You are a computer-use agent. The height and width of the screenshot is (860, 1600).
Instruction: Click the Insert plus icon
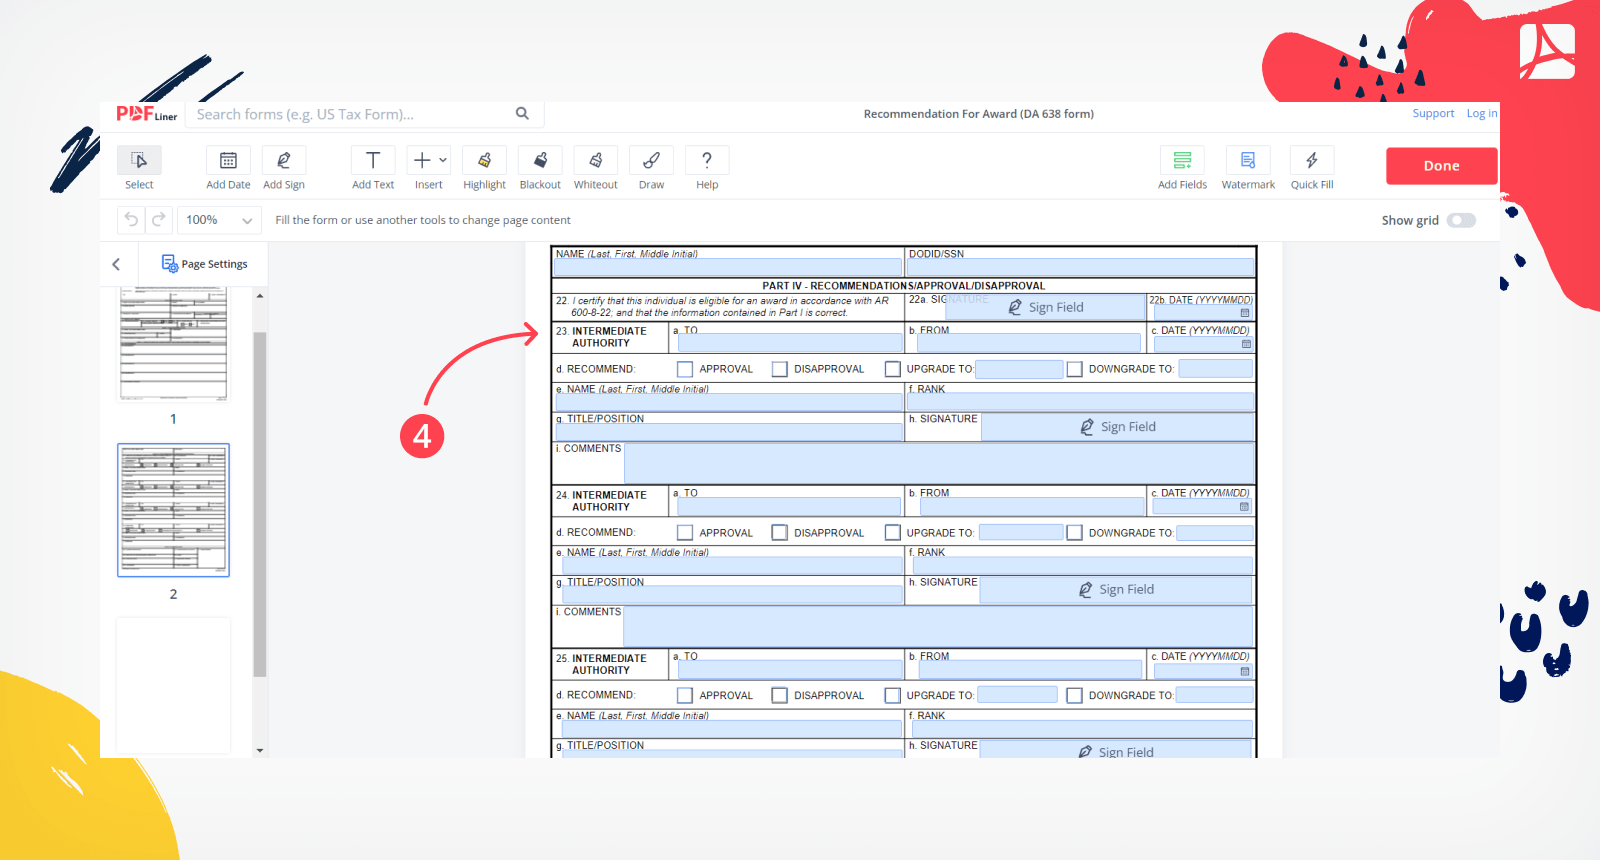click(422, 160)
